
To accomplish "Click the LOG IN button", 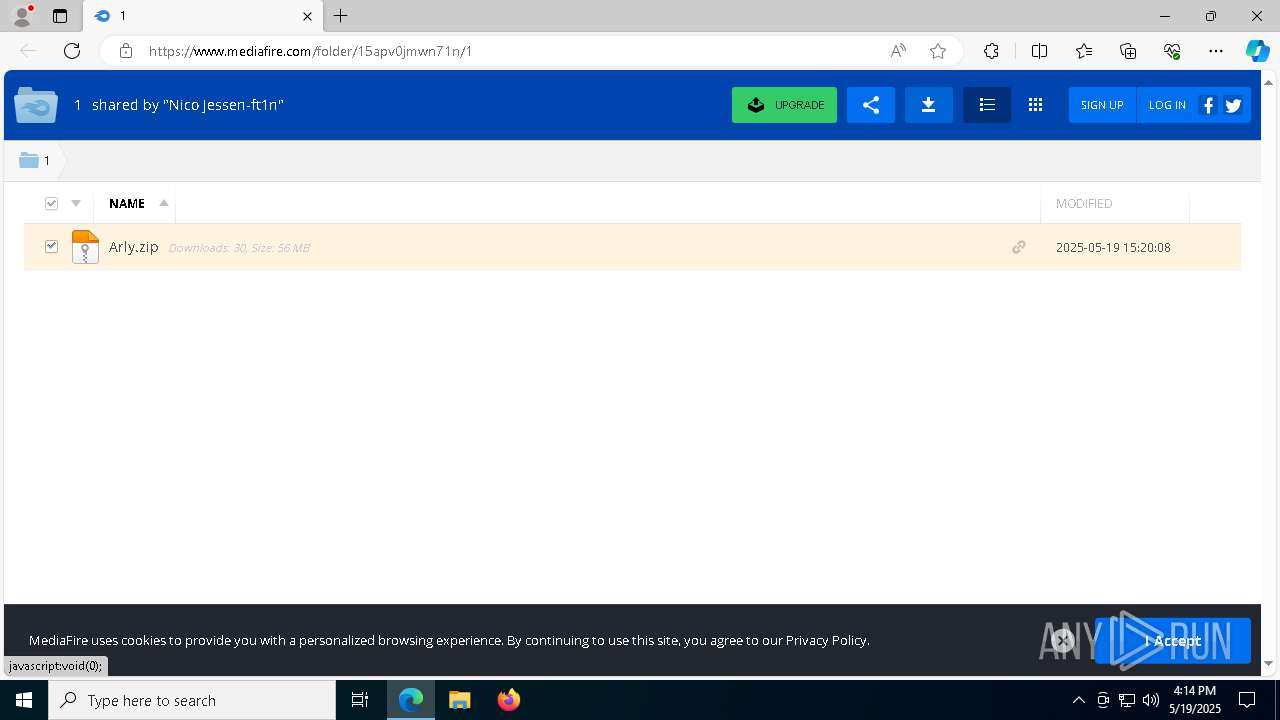I will pyautogui.click(x=1167, y=105).
